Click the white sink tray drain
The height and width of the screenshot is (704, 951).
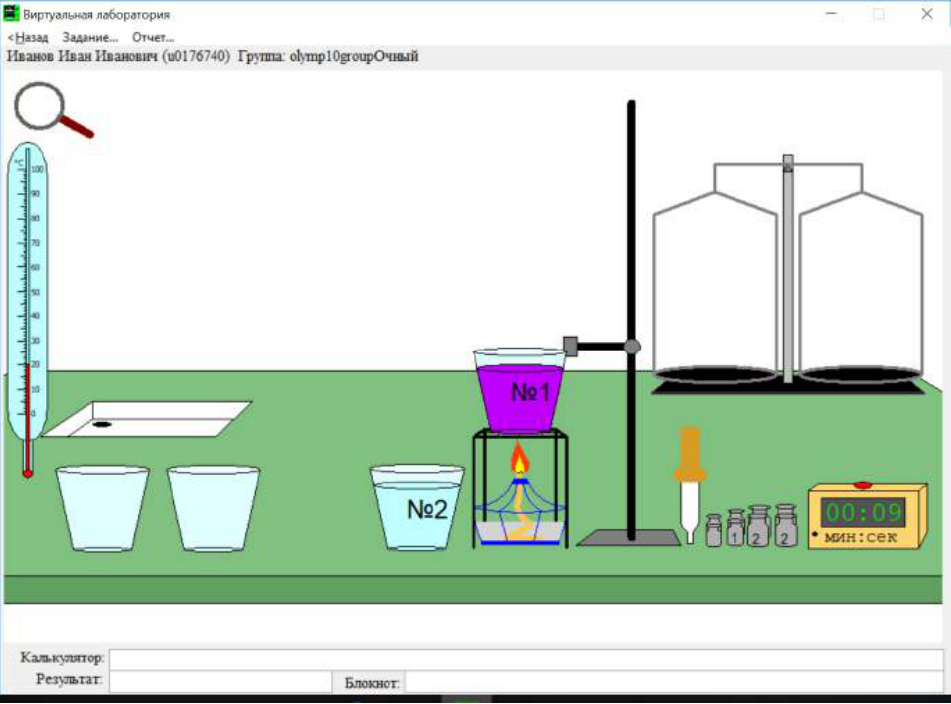click(101, 424)
